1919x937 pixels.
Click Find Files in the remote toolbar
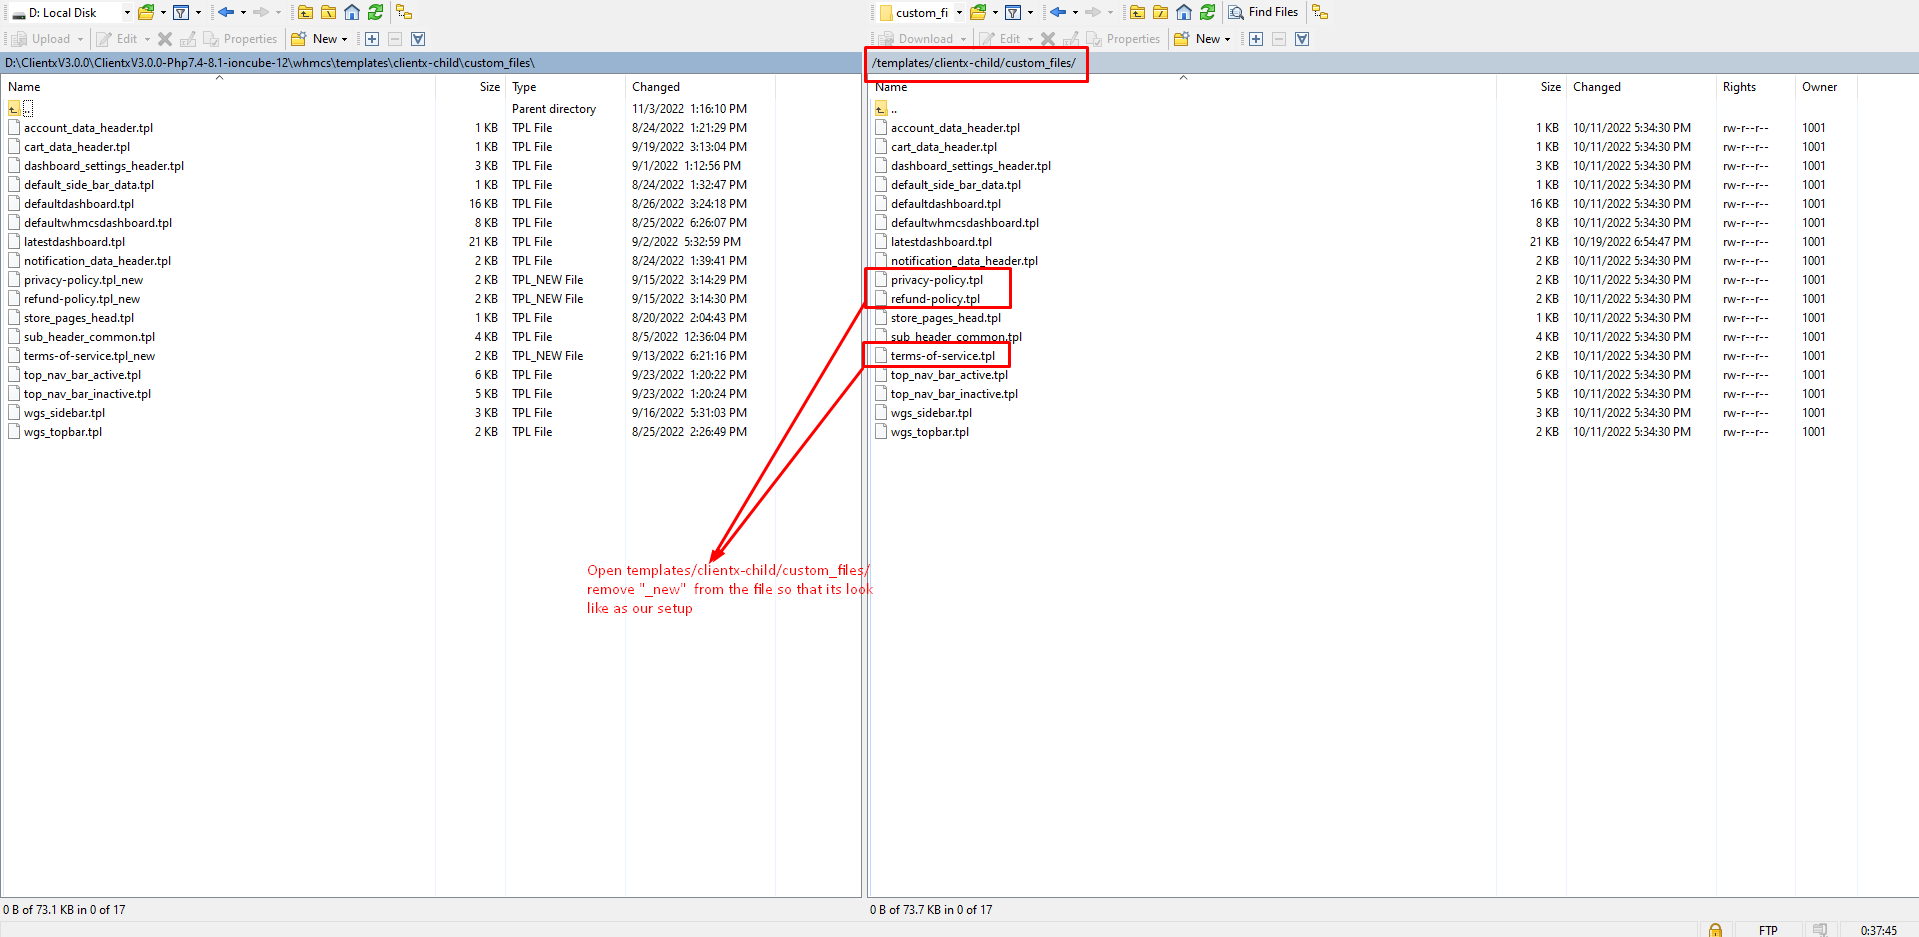pos(1263,12)
